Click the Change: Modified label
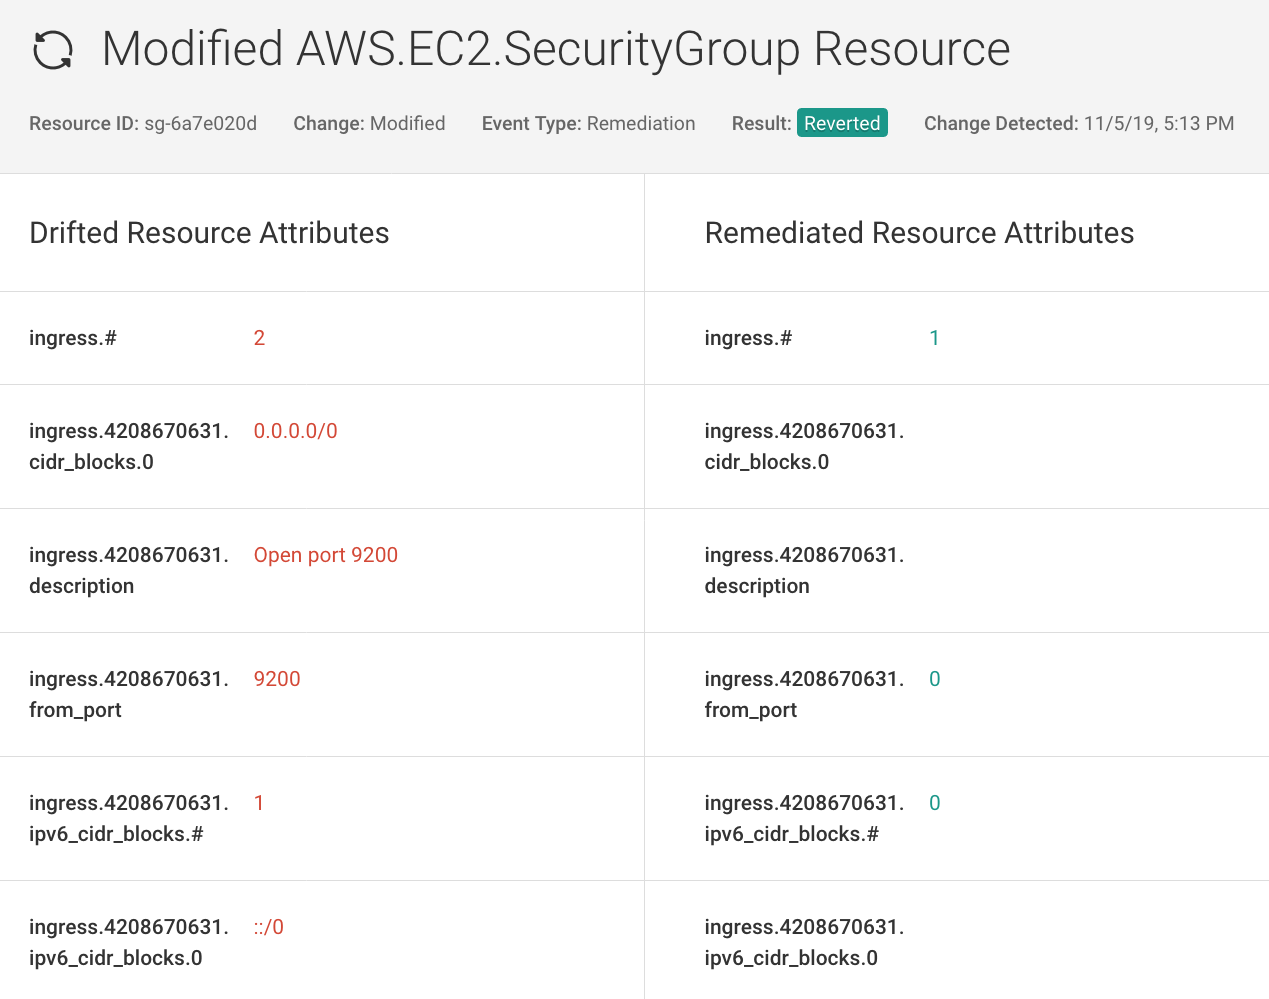 [369, 123]
